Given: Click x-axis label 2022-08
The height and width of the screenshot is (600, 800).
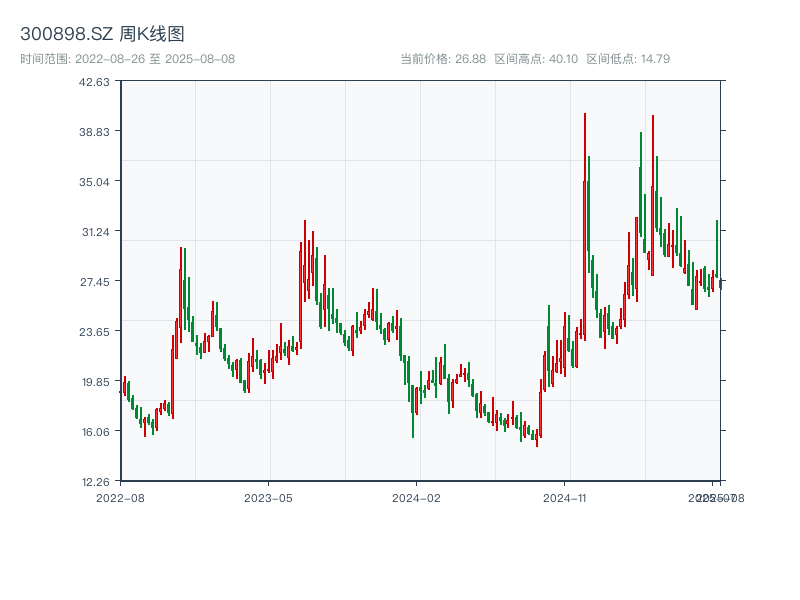Looking at the screenshot, I should click(x=120, y=498).
